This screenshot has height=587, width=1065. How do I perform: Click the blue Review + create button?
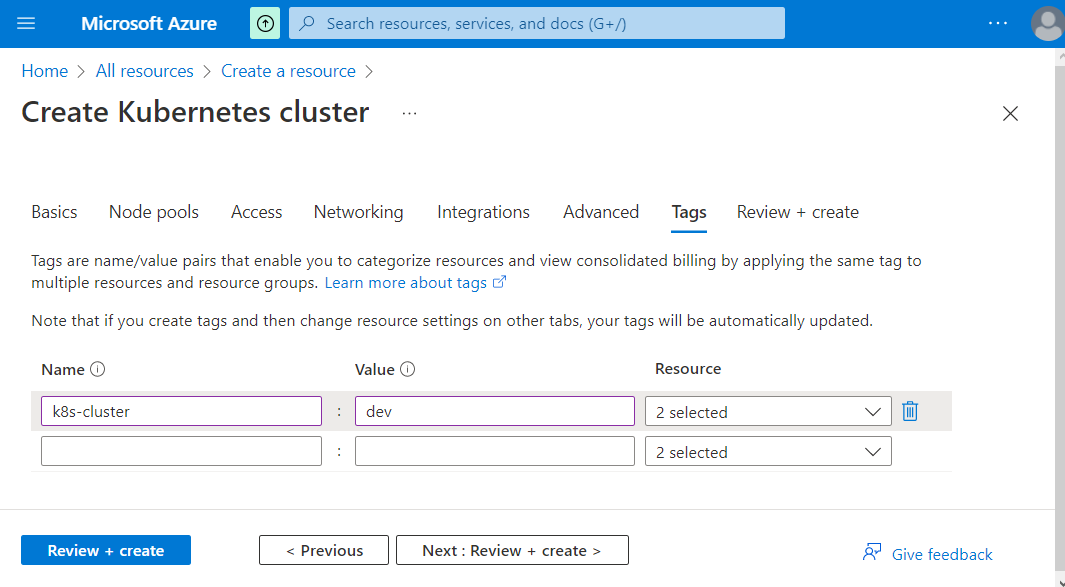[106, 550]
